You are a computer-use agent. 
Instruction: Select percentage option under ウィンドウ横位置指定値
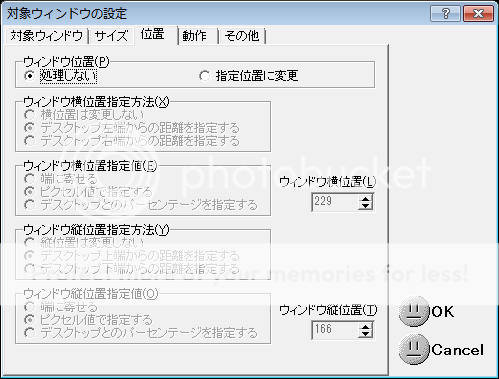[141, 205]
